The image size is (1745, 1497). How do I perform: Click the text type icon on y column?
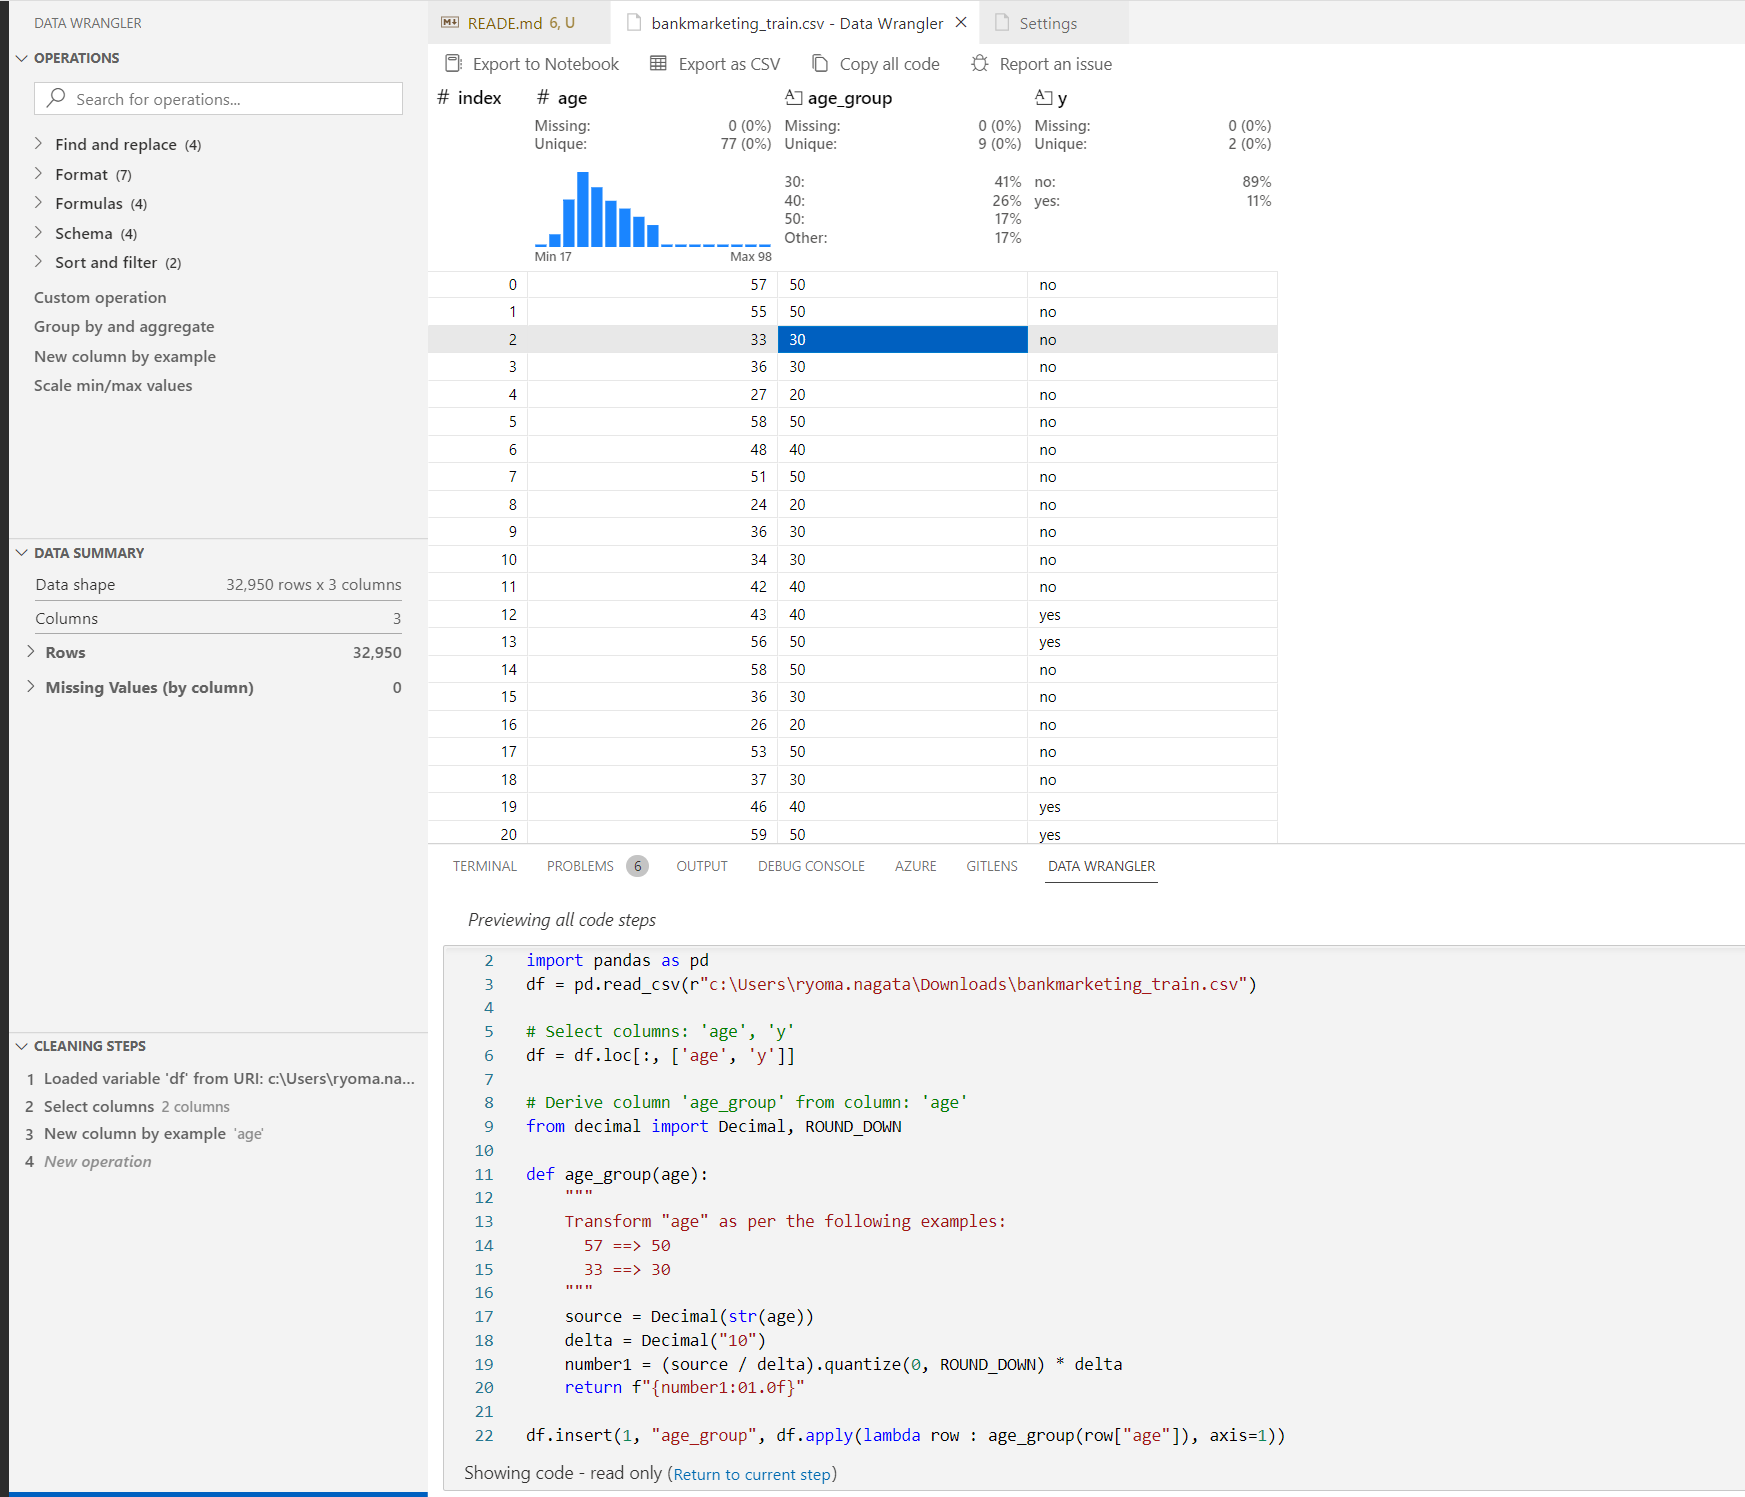1043,97
